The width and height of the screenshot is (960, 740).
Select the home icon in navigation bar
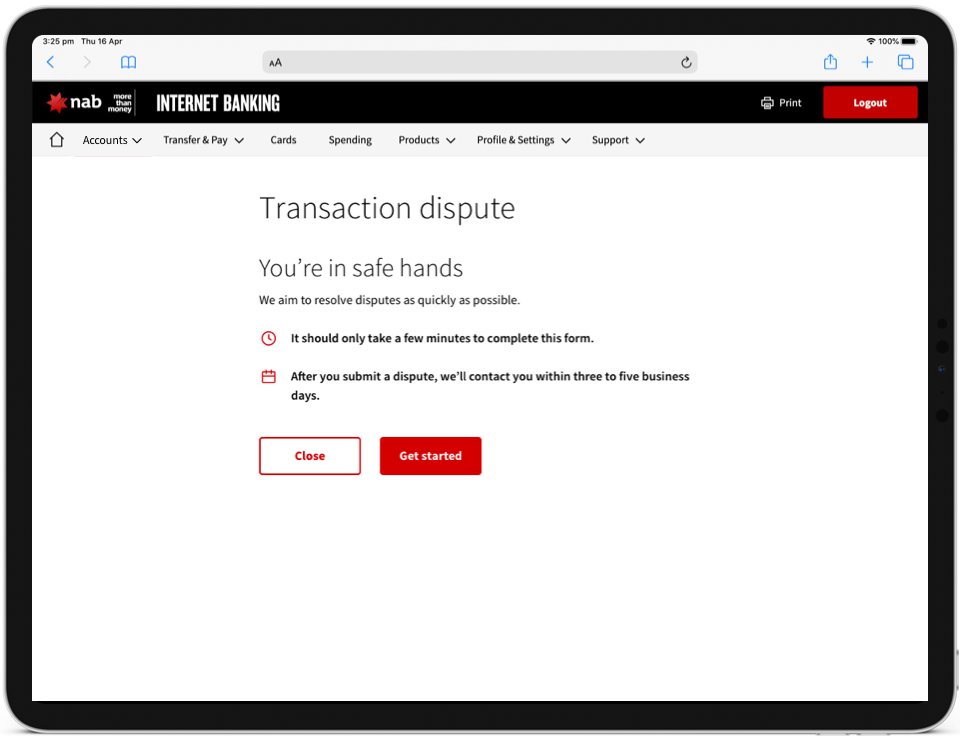[55, 139]
